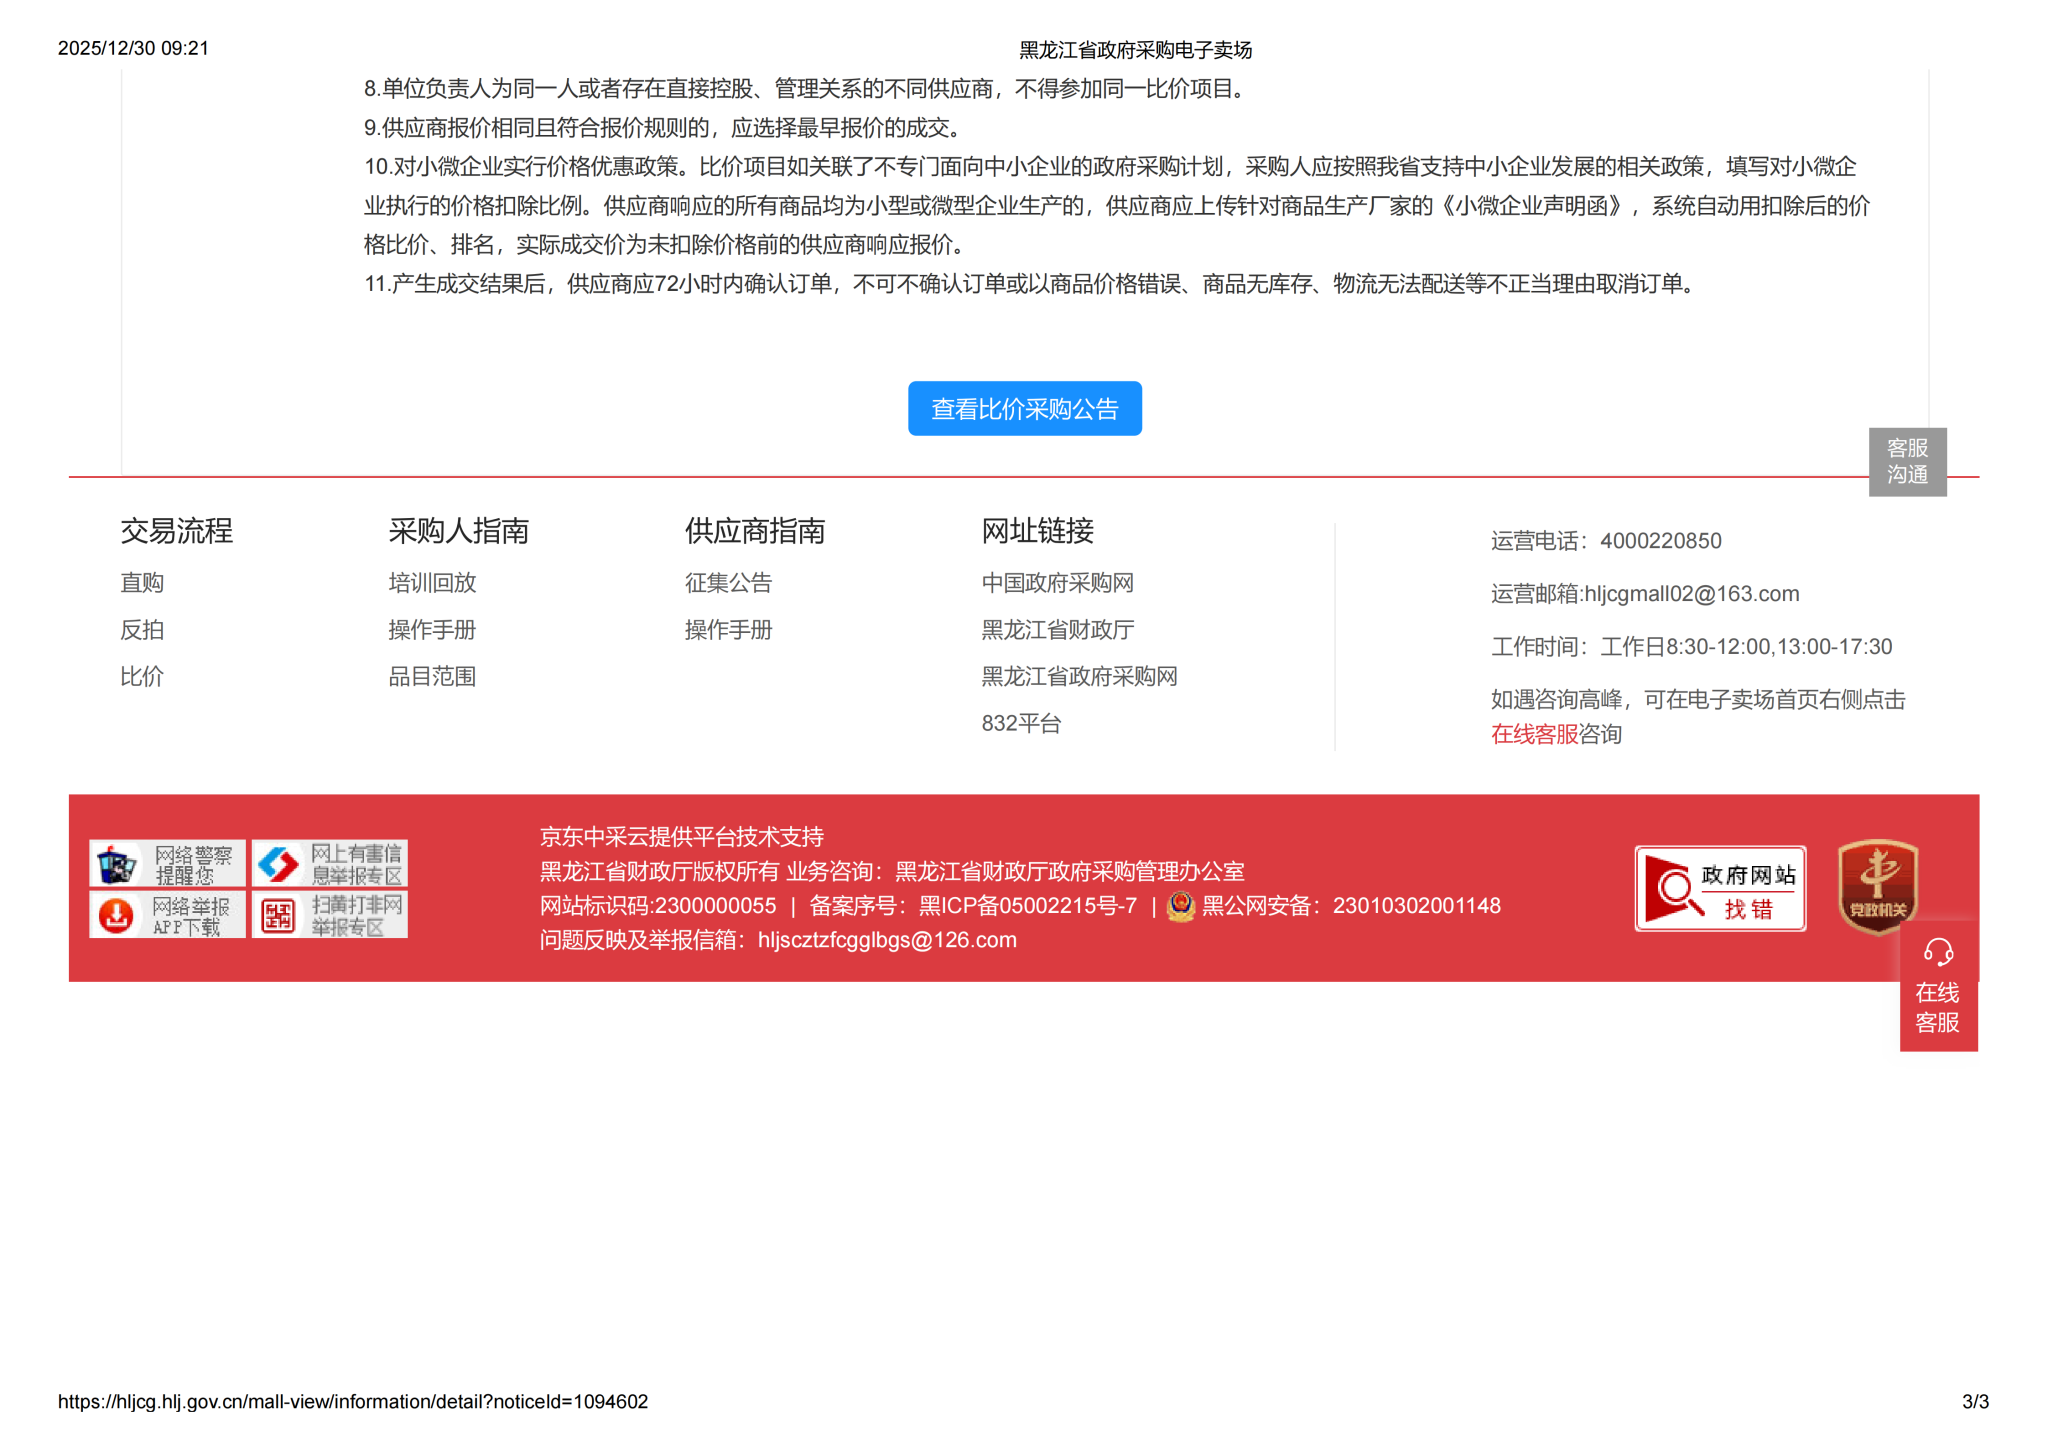Click the 黑ICP备05002215号-7 record link
2048x1447 pixels.
[1027, 907]
